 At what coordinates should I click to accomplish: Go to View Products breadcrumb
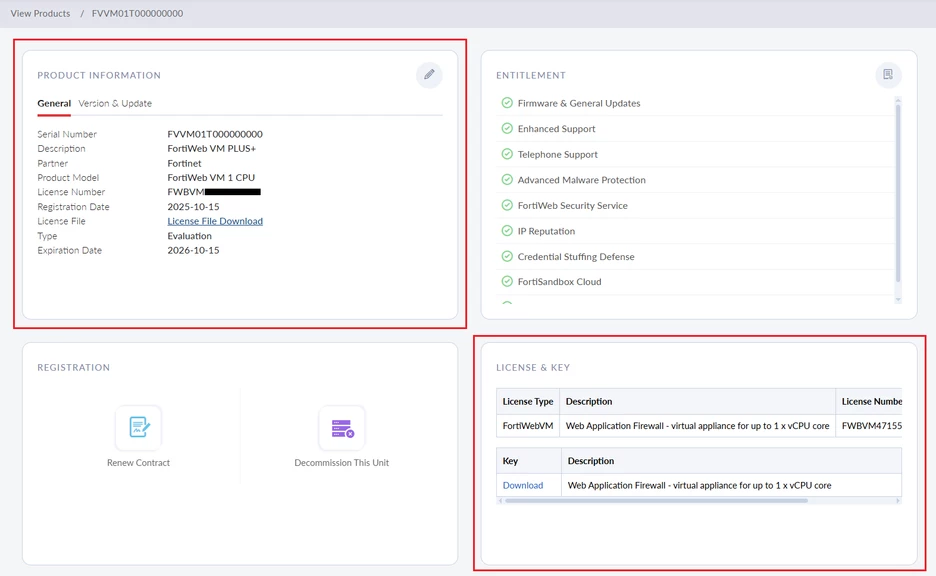(x=40, y=13)
